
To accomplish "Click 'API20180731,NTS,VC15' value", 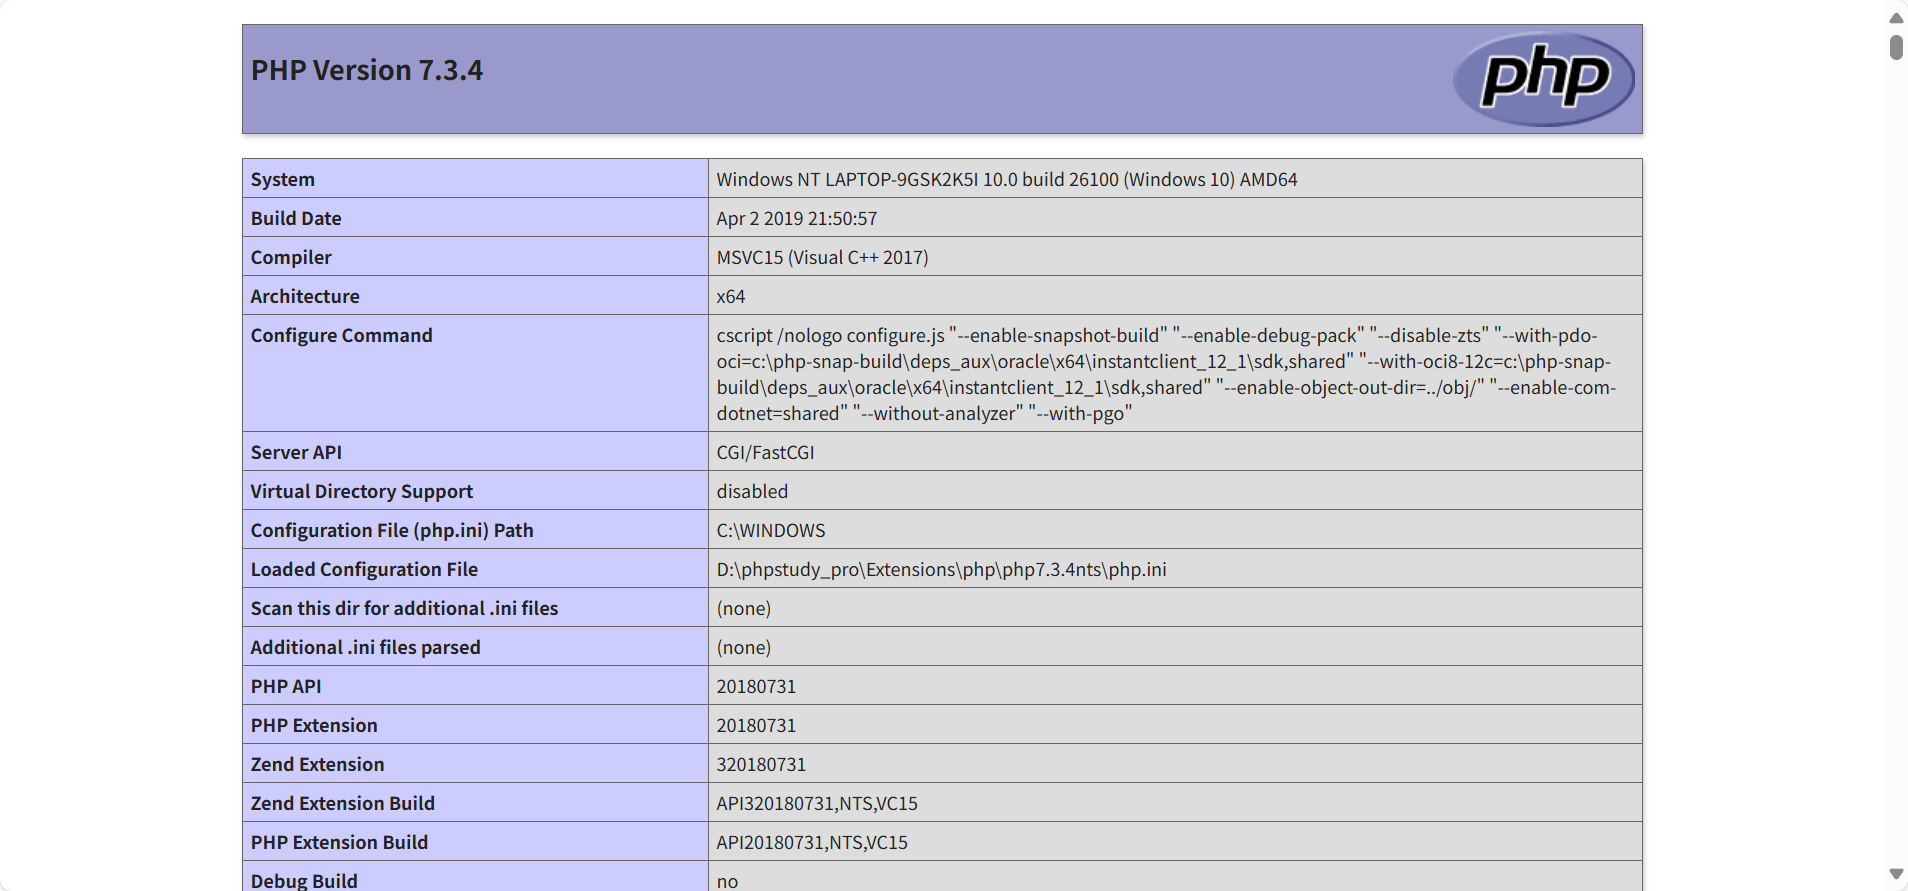I will point(812,842).
